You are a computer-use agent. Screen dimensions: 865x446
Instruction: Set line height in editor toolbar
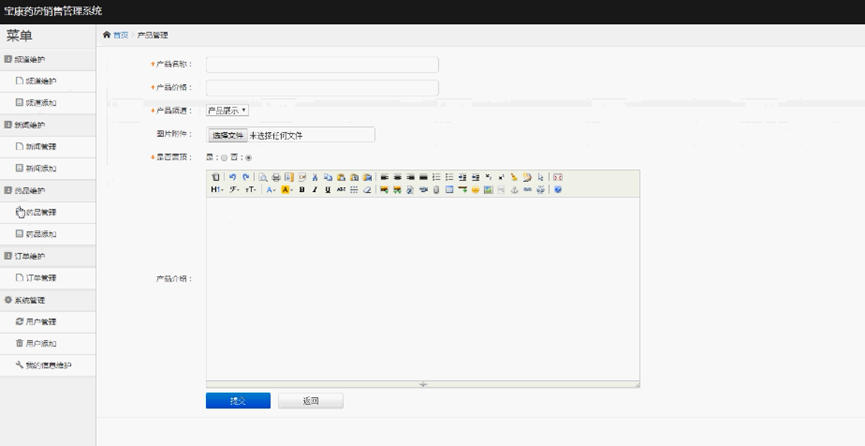(354, 190)
